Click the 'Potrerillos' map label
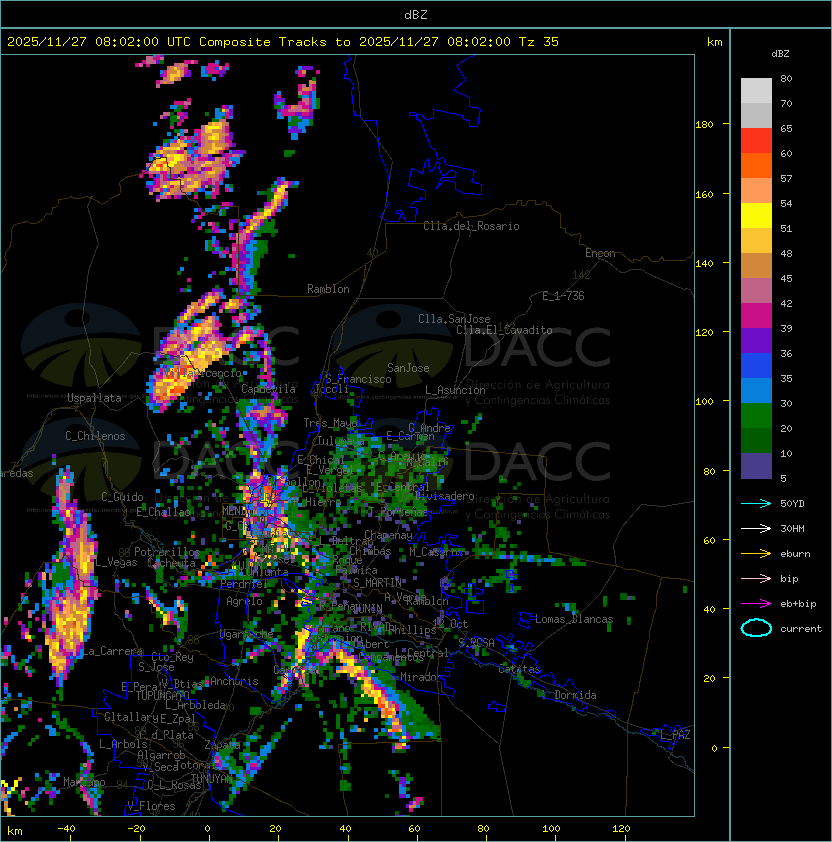The width and height of the screenshot is (832, 842). [167, 552]
